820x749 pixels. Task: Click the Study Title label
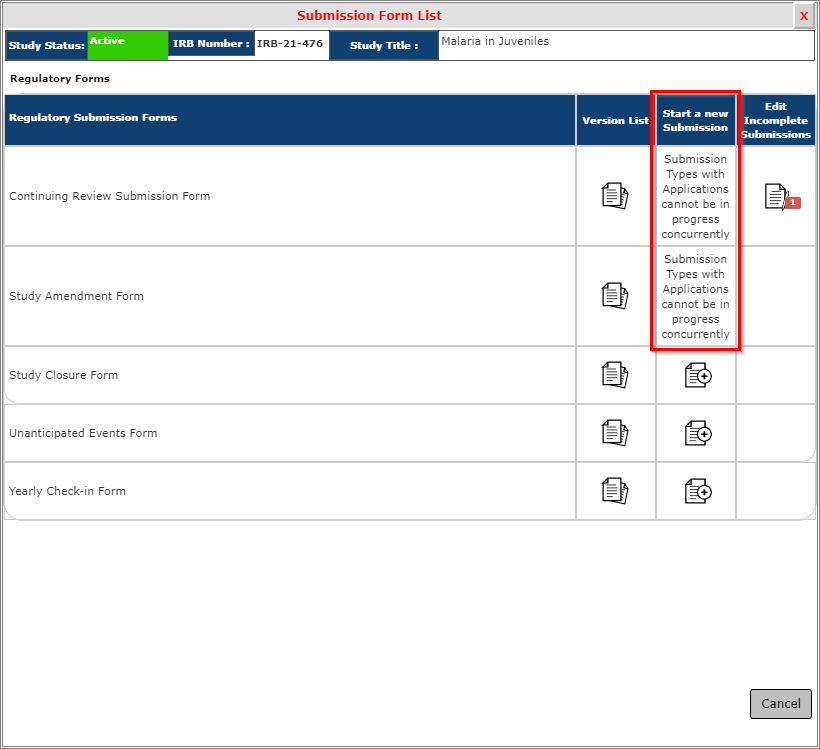384,46
